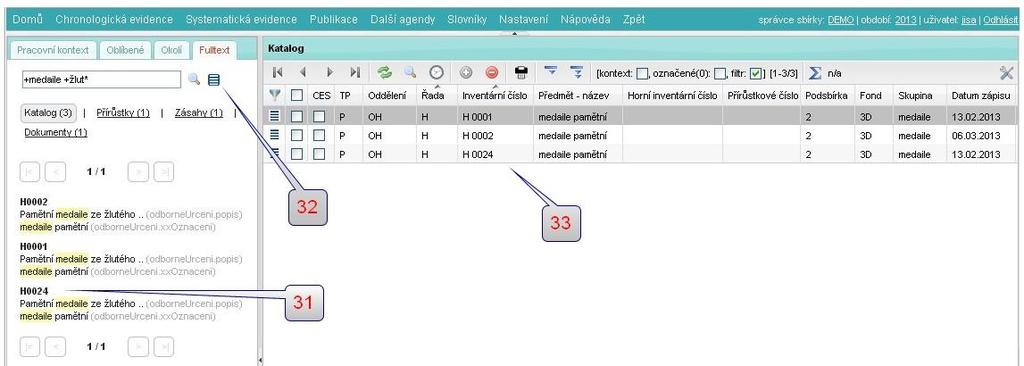Click the sigma sum icon

coord(815,73)
